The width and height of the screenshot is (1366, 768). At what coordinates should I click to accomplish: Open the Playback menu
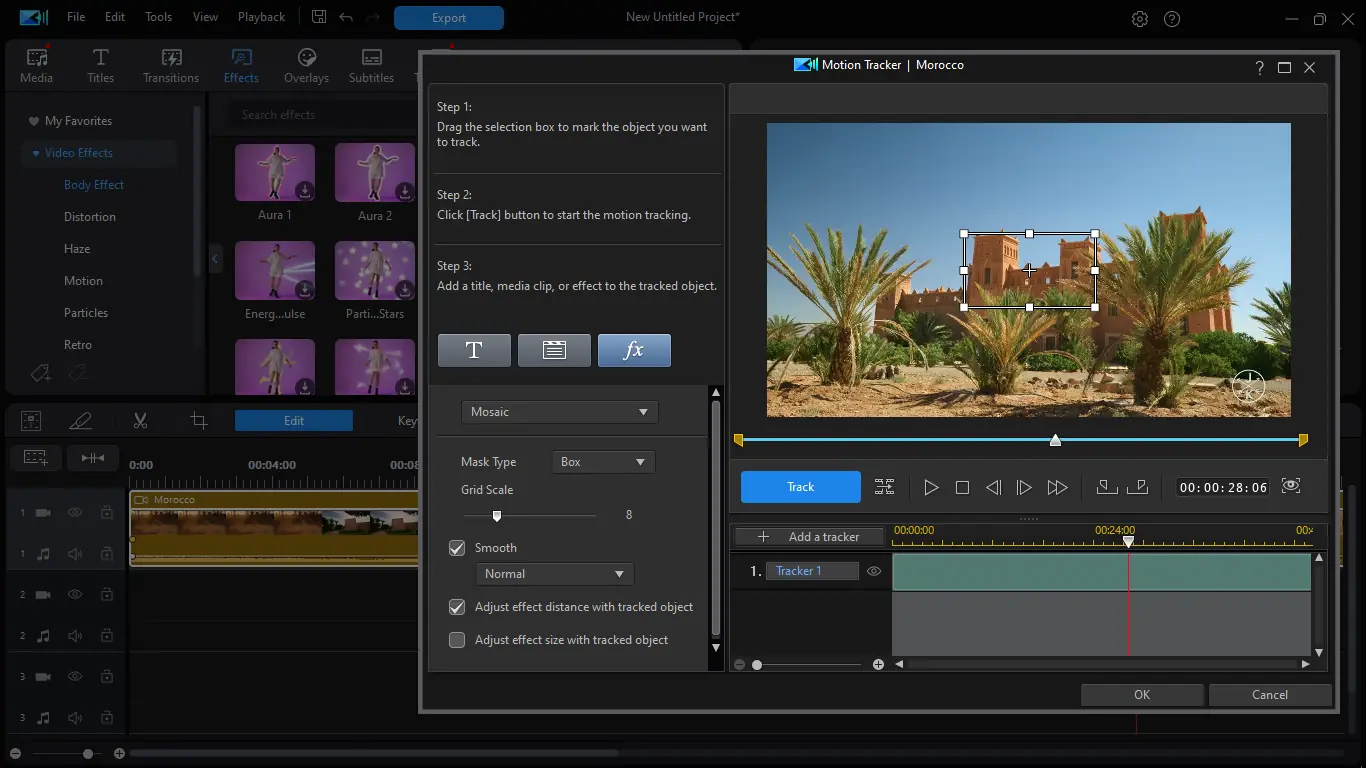(261, 17)
